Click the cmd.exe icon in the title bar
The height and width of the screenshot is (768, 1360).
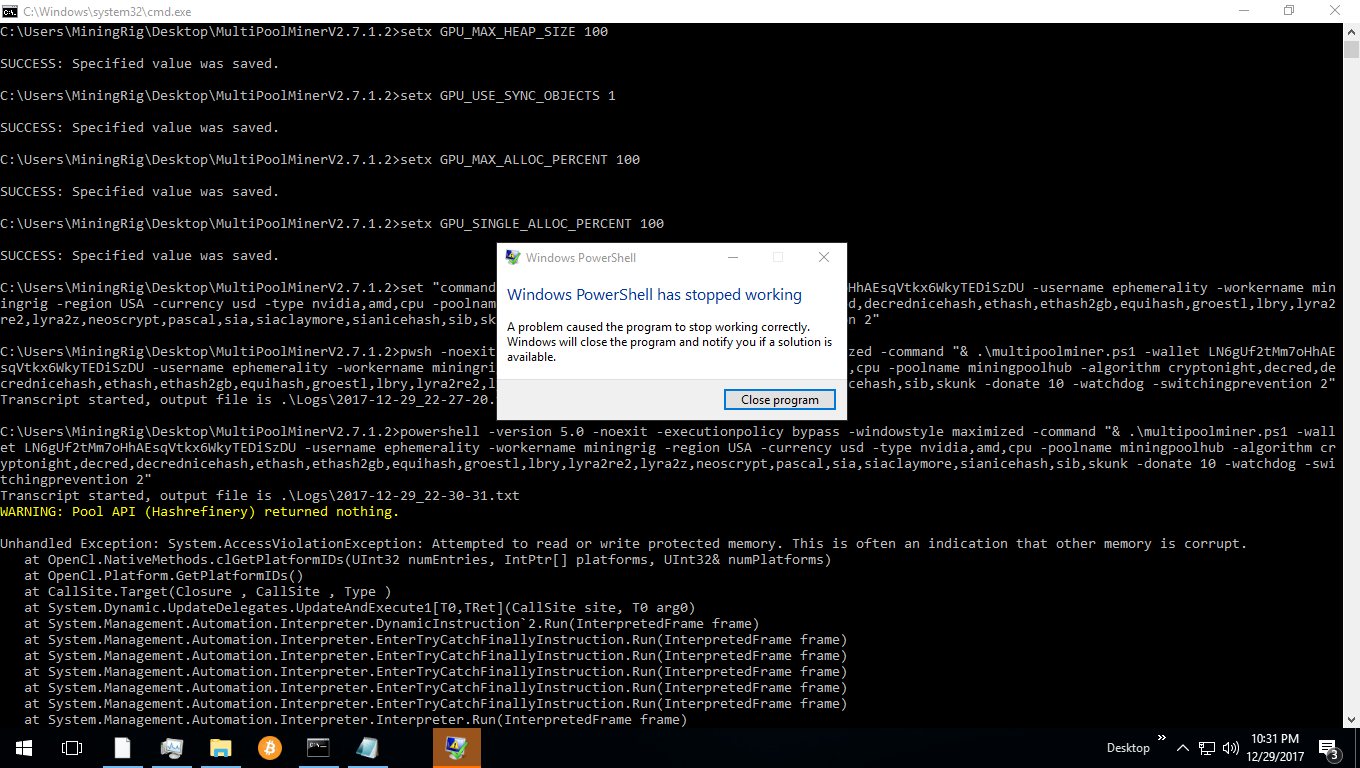[11, 11]
